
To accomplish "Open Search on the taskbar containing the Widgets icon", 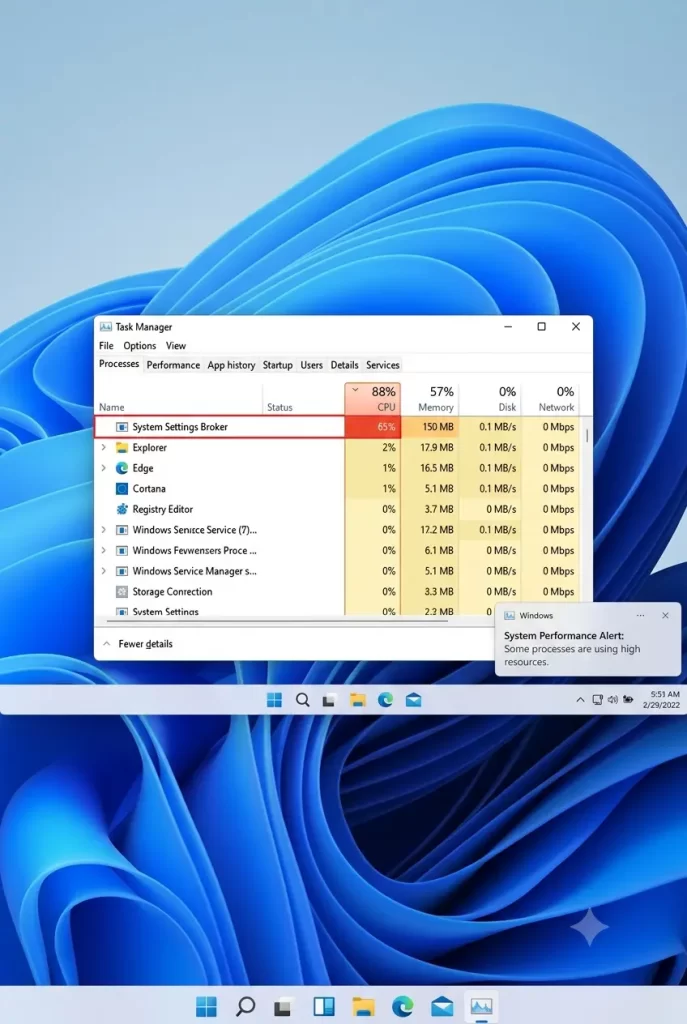I will 245,1006.
